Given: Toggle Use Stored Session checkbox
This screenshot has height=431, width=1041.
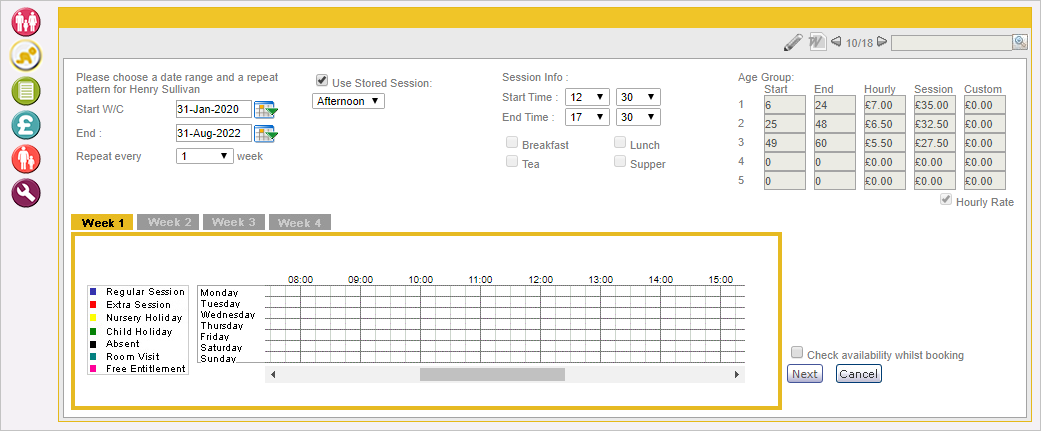Looking at the screenshot, I should coord(322,80).
